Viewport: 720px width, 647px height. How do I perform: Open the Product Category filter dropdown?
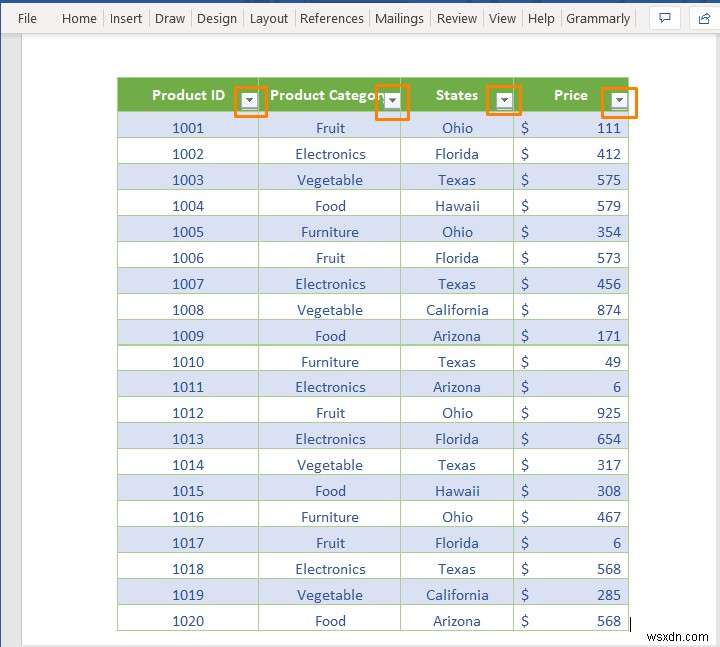tap(392, 100)
